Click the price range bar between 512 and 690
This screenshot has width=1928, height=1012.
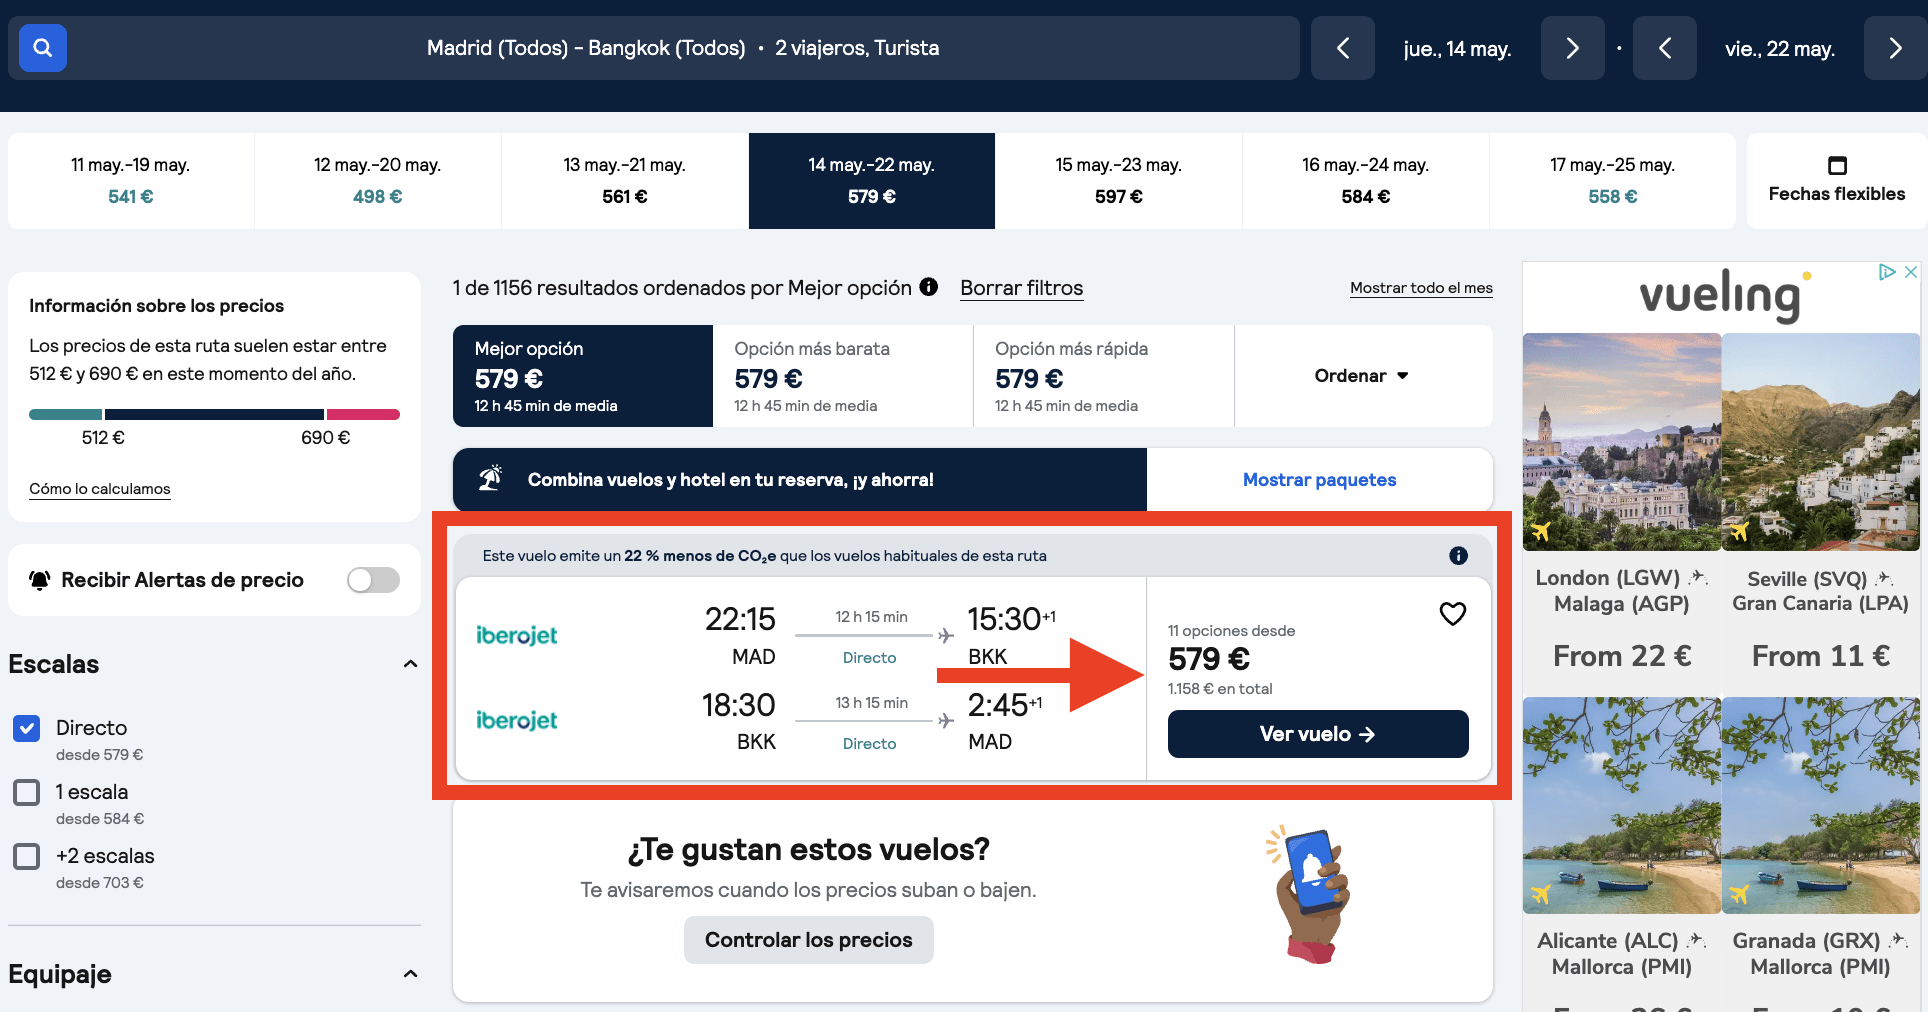tap(213, 414)
